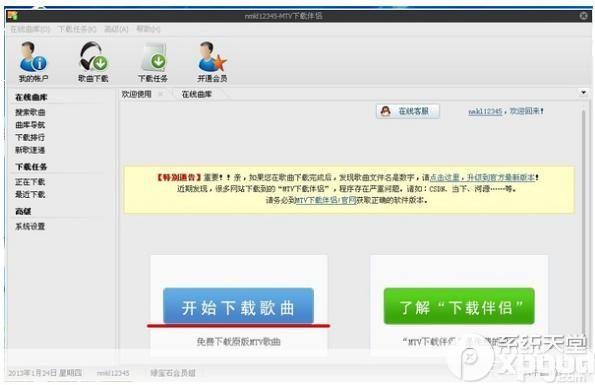Screen dimensions: 595x385
Task: Click the 【特别通告】 red notice heading
Action: 179,177
